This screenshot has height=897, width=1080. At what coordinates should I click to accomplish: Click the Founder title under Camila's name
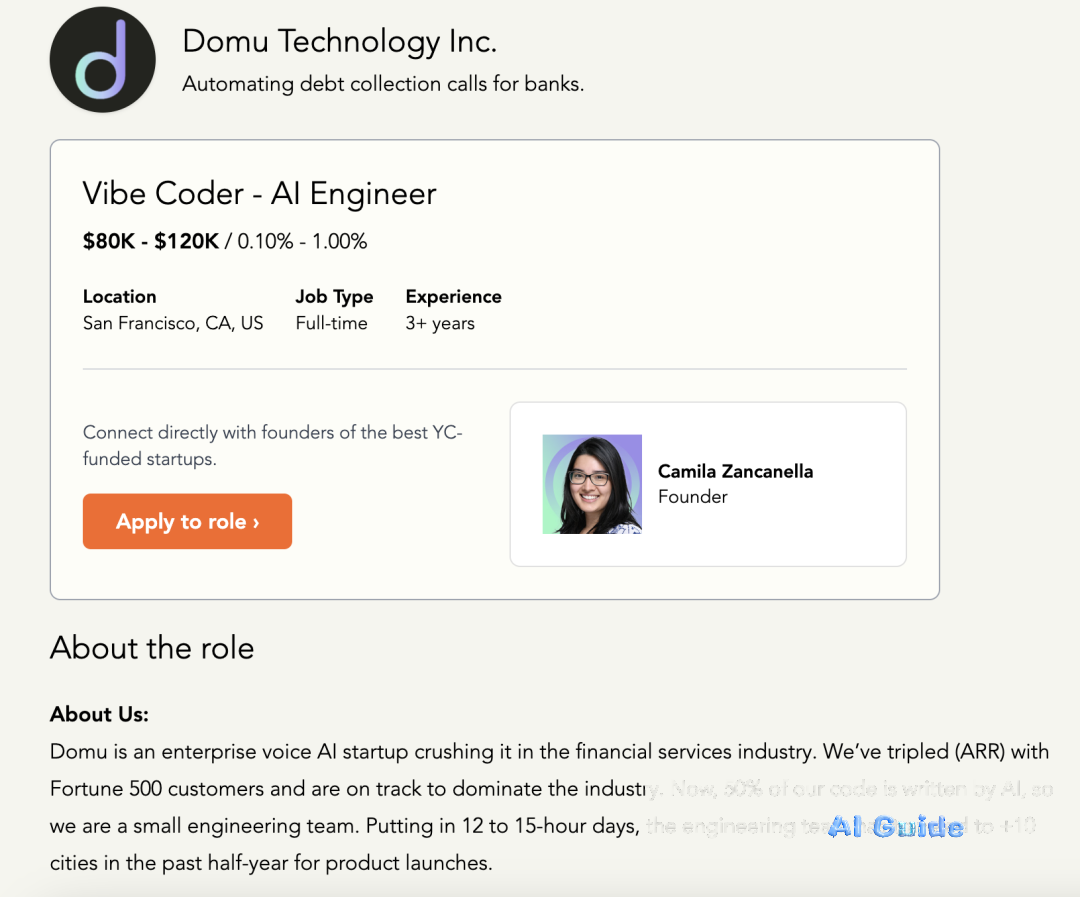(x=692, y=497)
